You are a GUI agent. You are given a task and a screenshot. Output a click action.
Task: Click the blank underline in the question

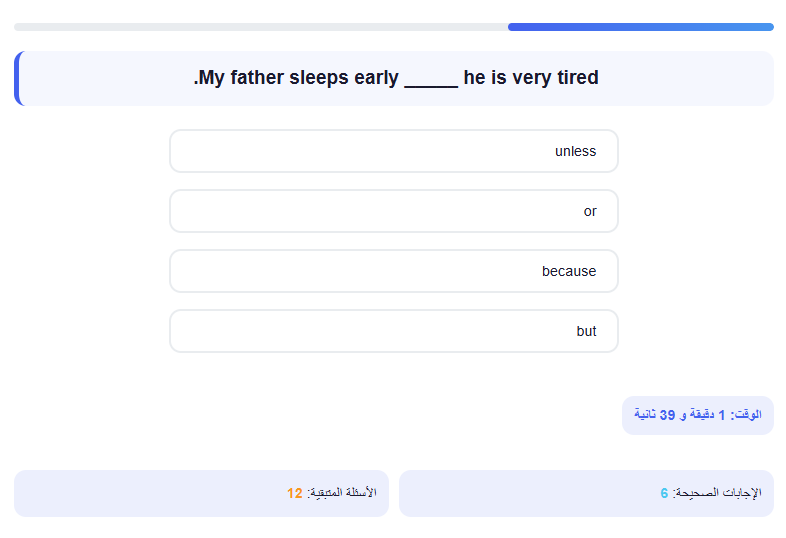tap(431, 80)
